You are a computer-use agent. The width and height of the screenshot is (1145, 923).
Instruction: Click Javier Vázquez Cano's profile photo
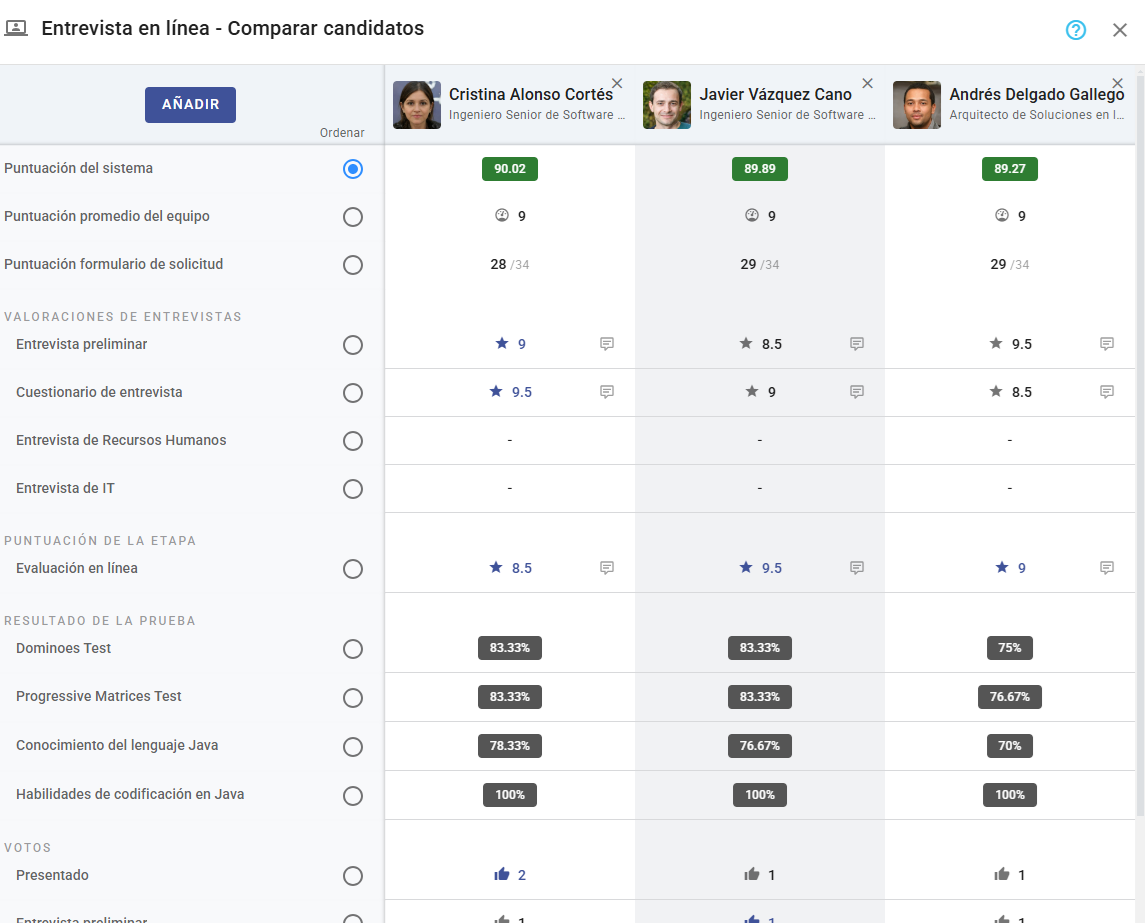(x=667, y=105)
